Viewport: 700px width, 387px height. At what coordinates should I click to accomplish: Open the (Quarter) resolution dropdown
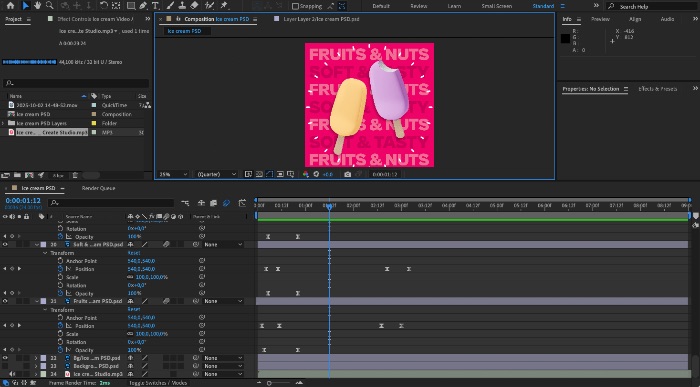point(217,174)
